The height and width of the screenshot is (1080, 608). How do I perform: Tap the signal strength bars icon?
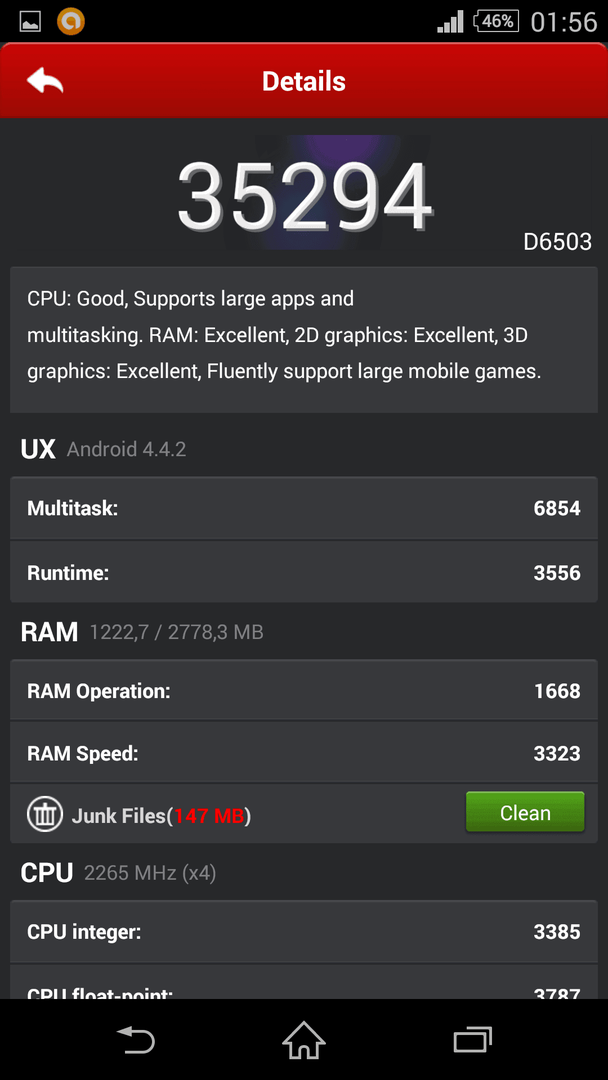pos(450,23)
